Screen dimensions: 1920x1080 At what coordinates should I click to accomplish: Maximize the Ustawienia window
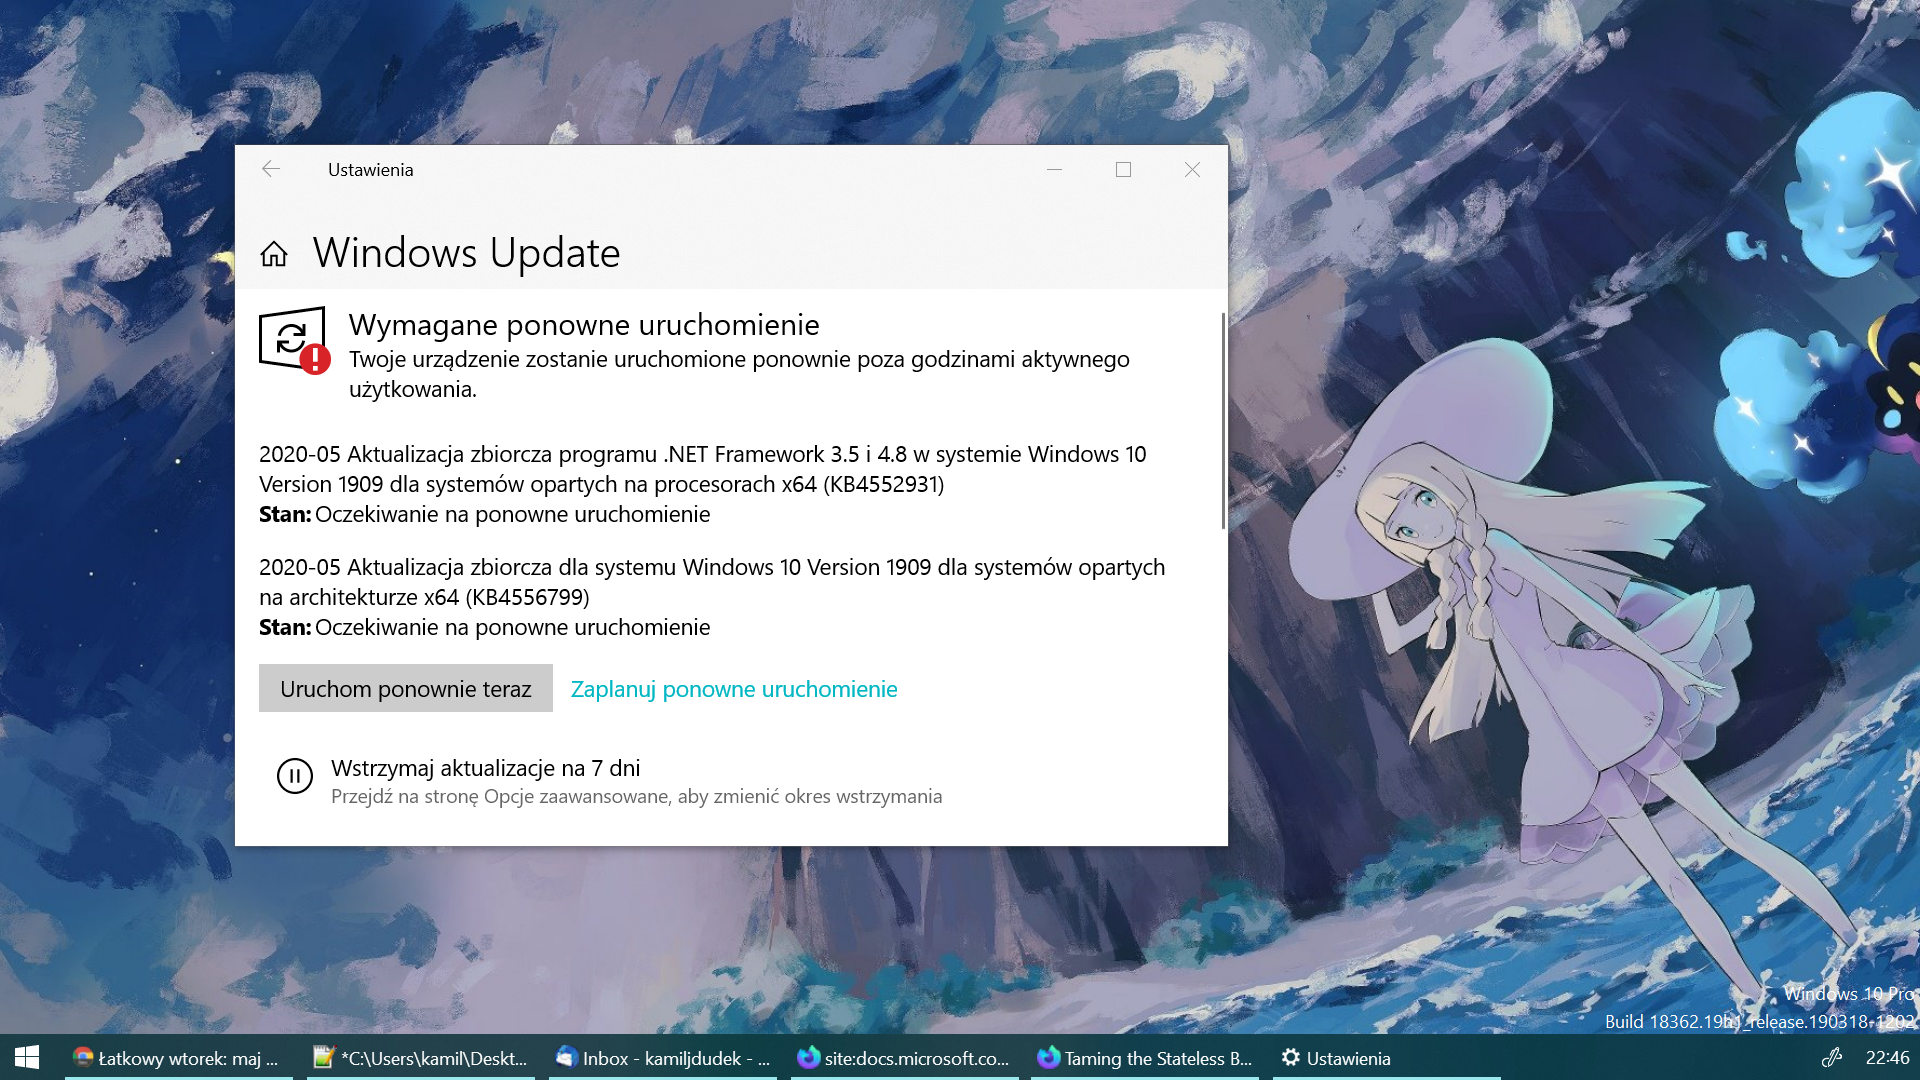click(x=1123, y=170)
